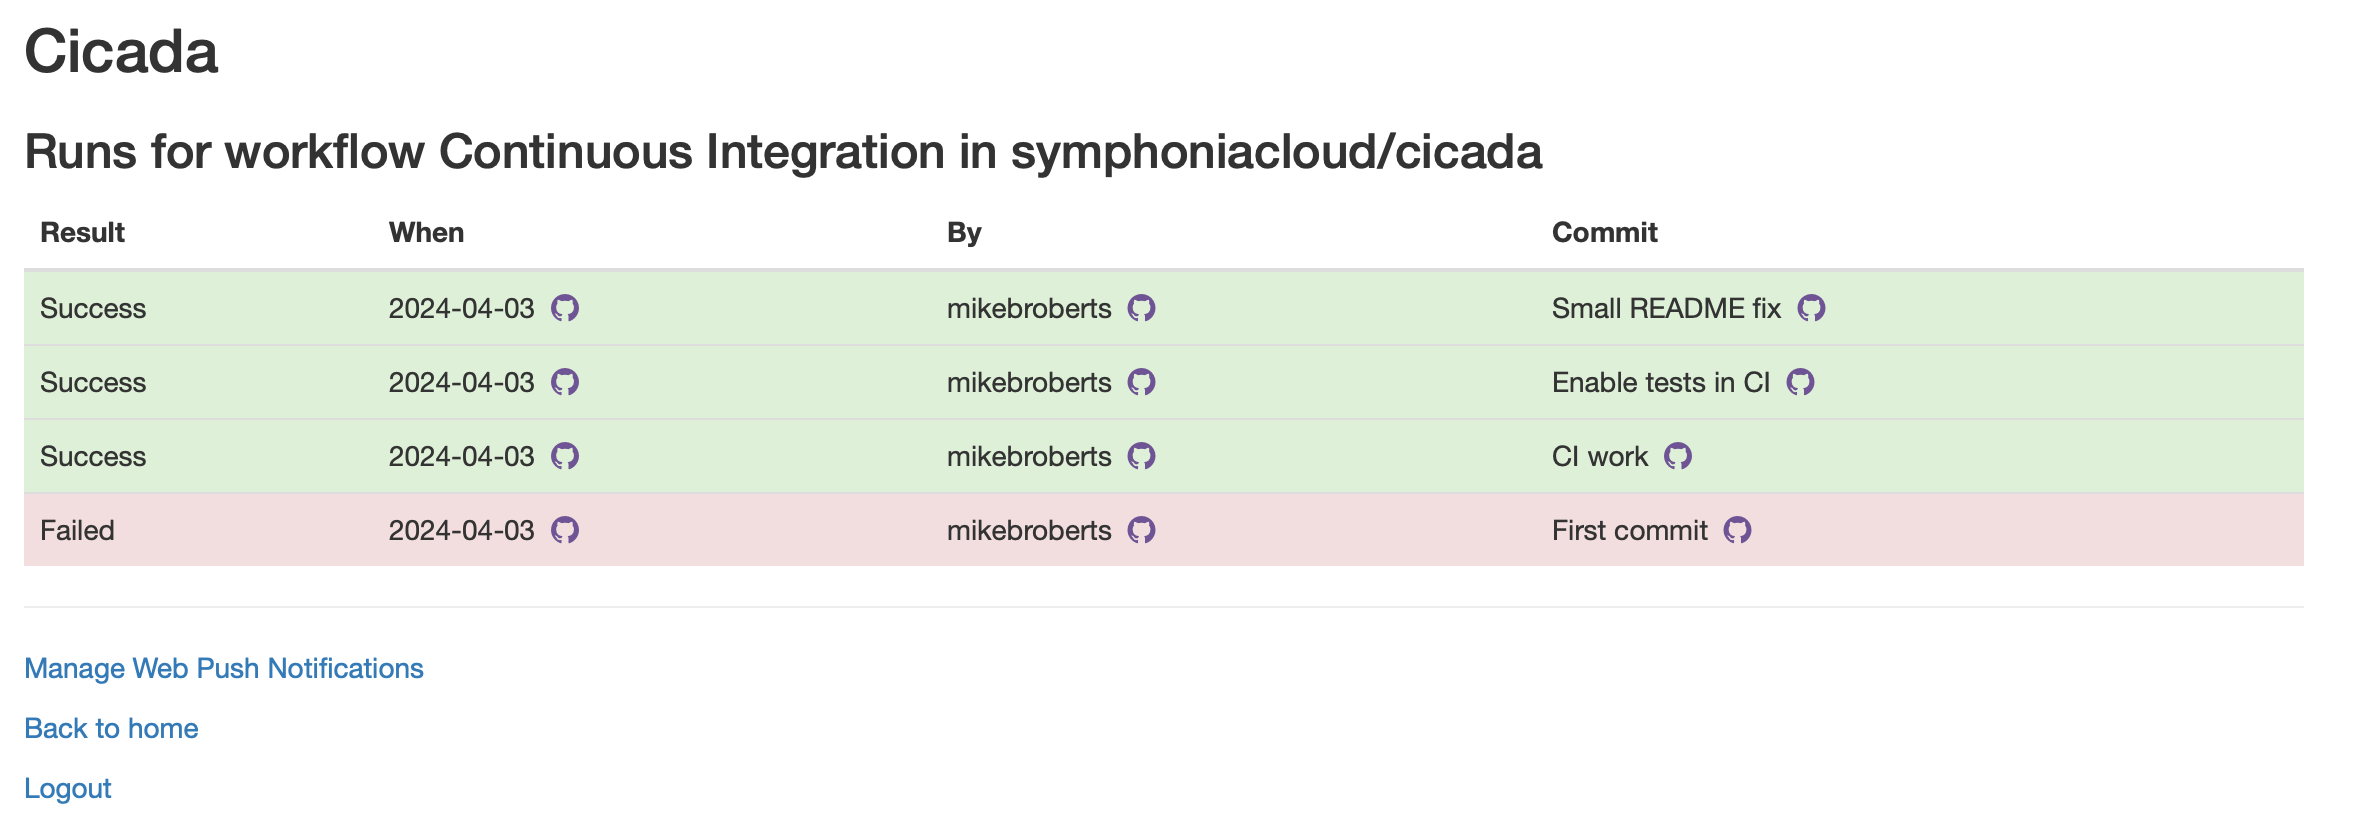Click GitHub icon after mikebroberts in first row

1141,308
